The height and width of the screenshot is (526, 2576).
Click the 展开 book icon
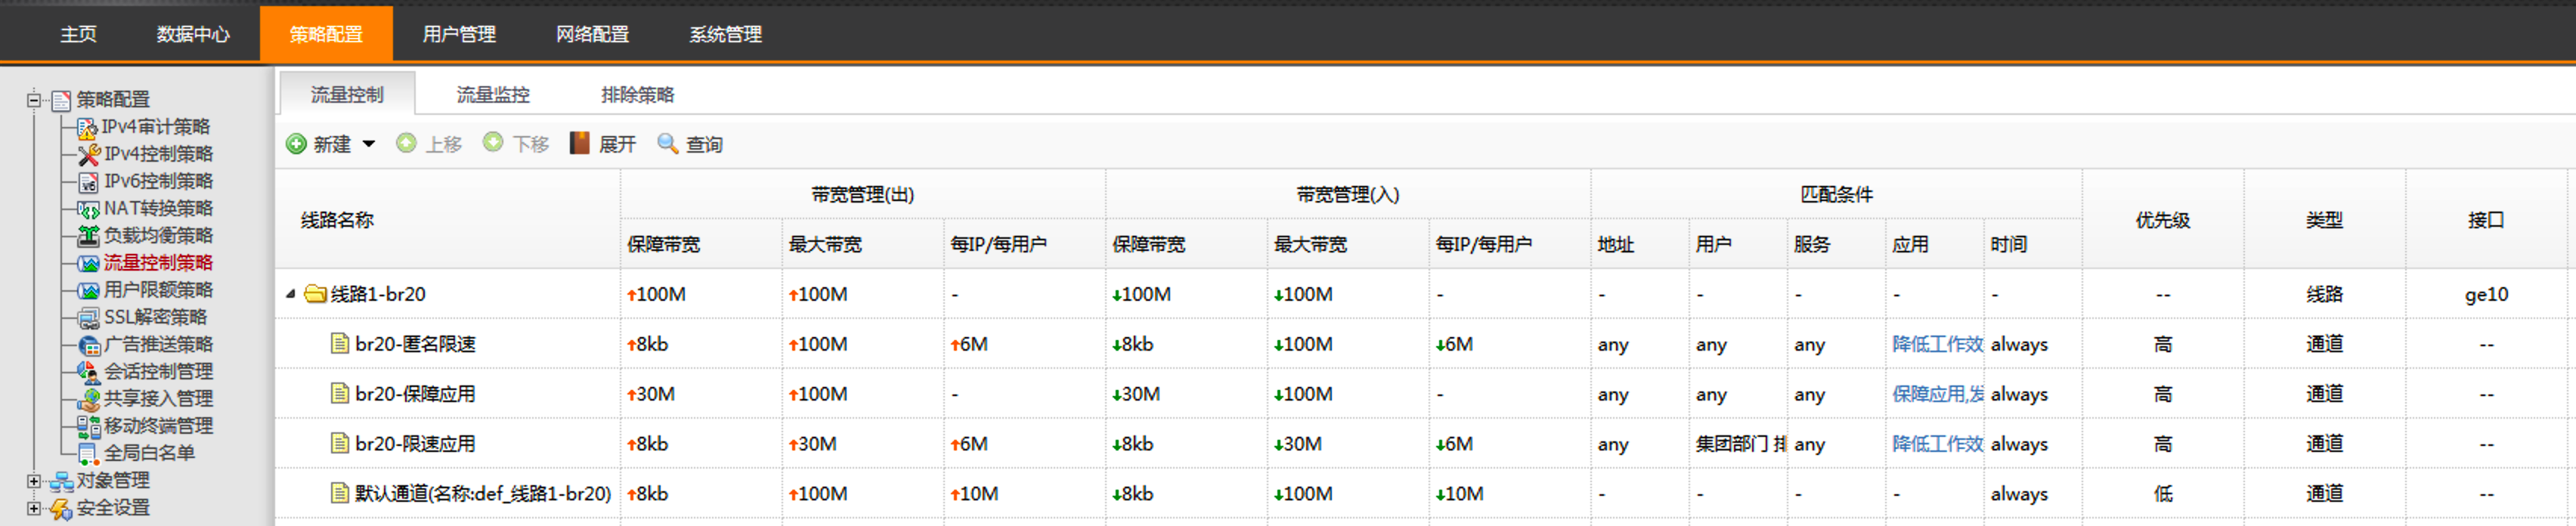tap(580, 143)
